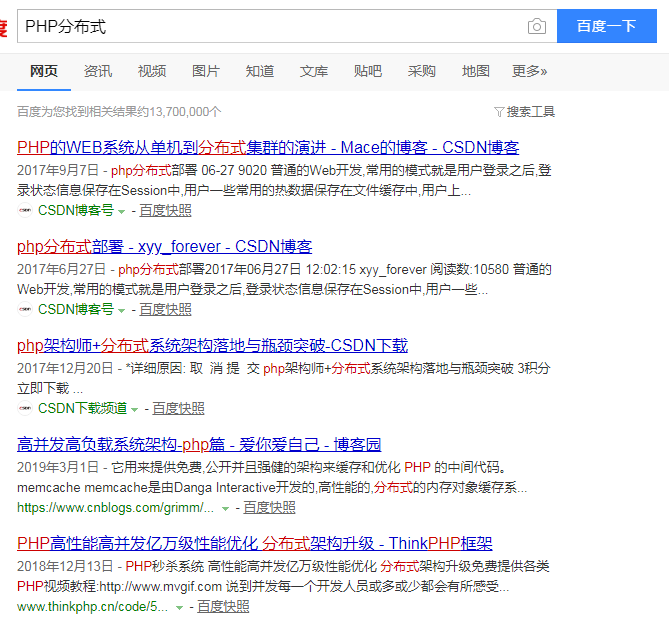669x625 pixels.
Task: Expand the dropdown arrow after the cnblogs.com URL
Action: pyautogui.click(x=225, y=509)
